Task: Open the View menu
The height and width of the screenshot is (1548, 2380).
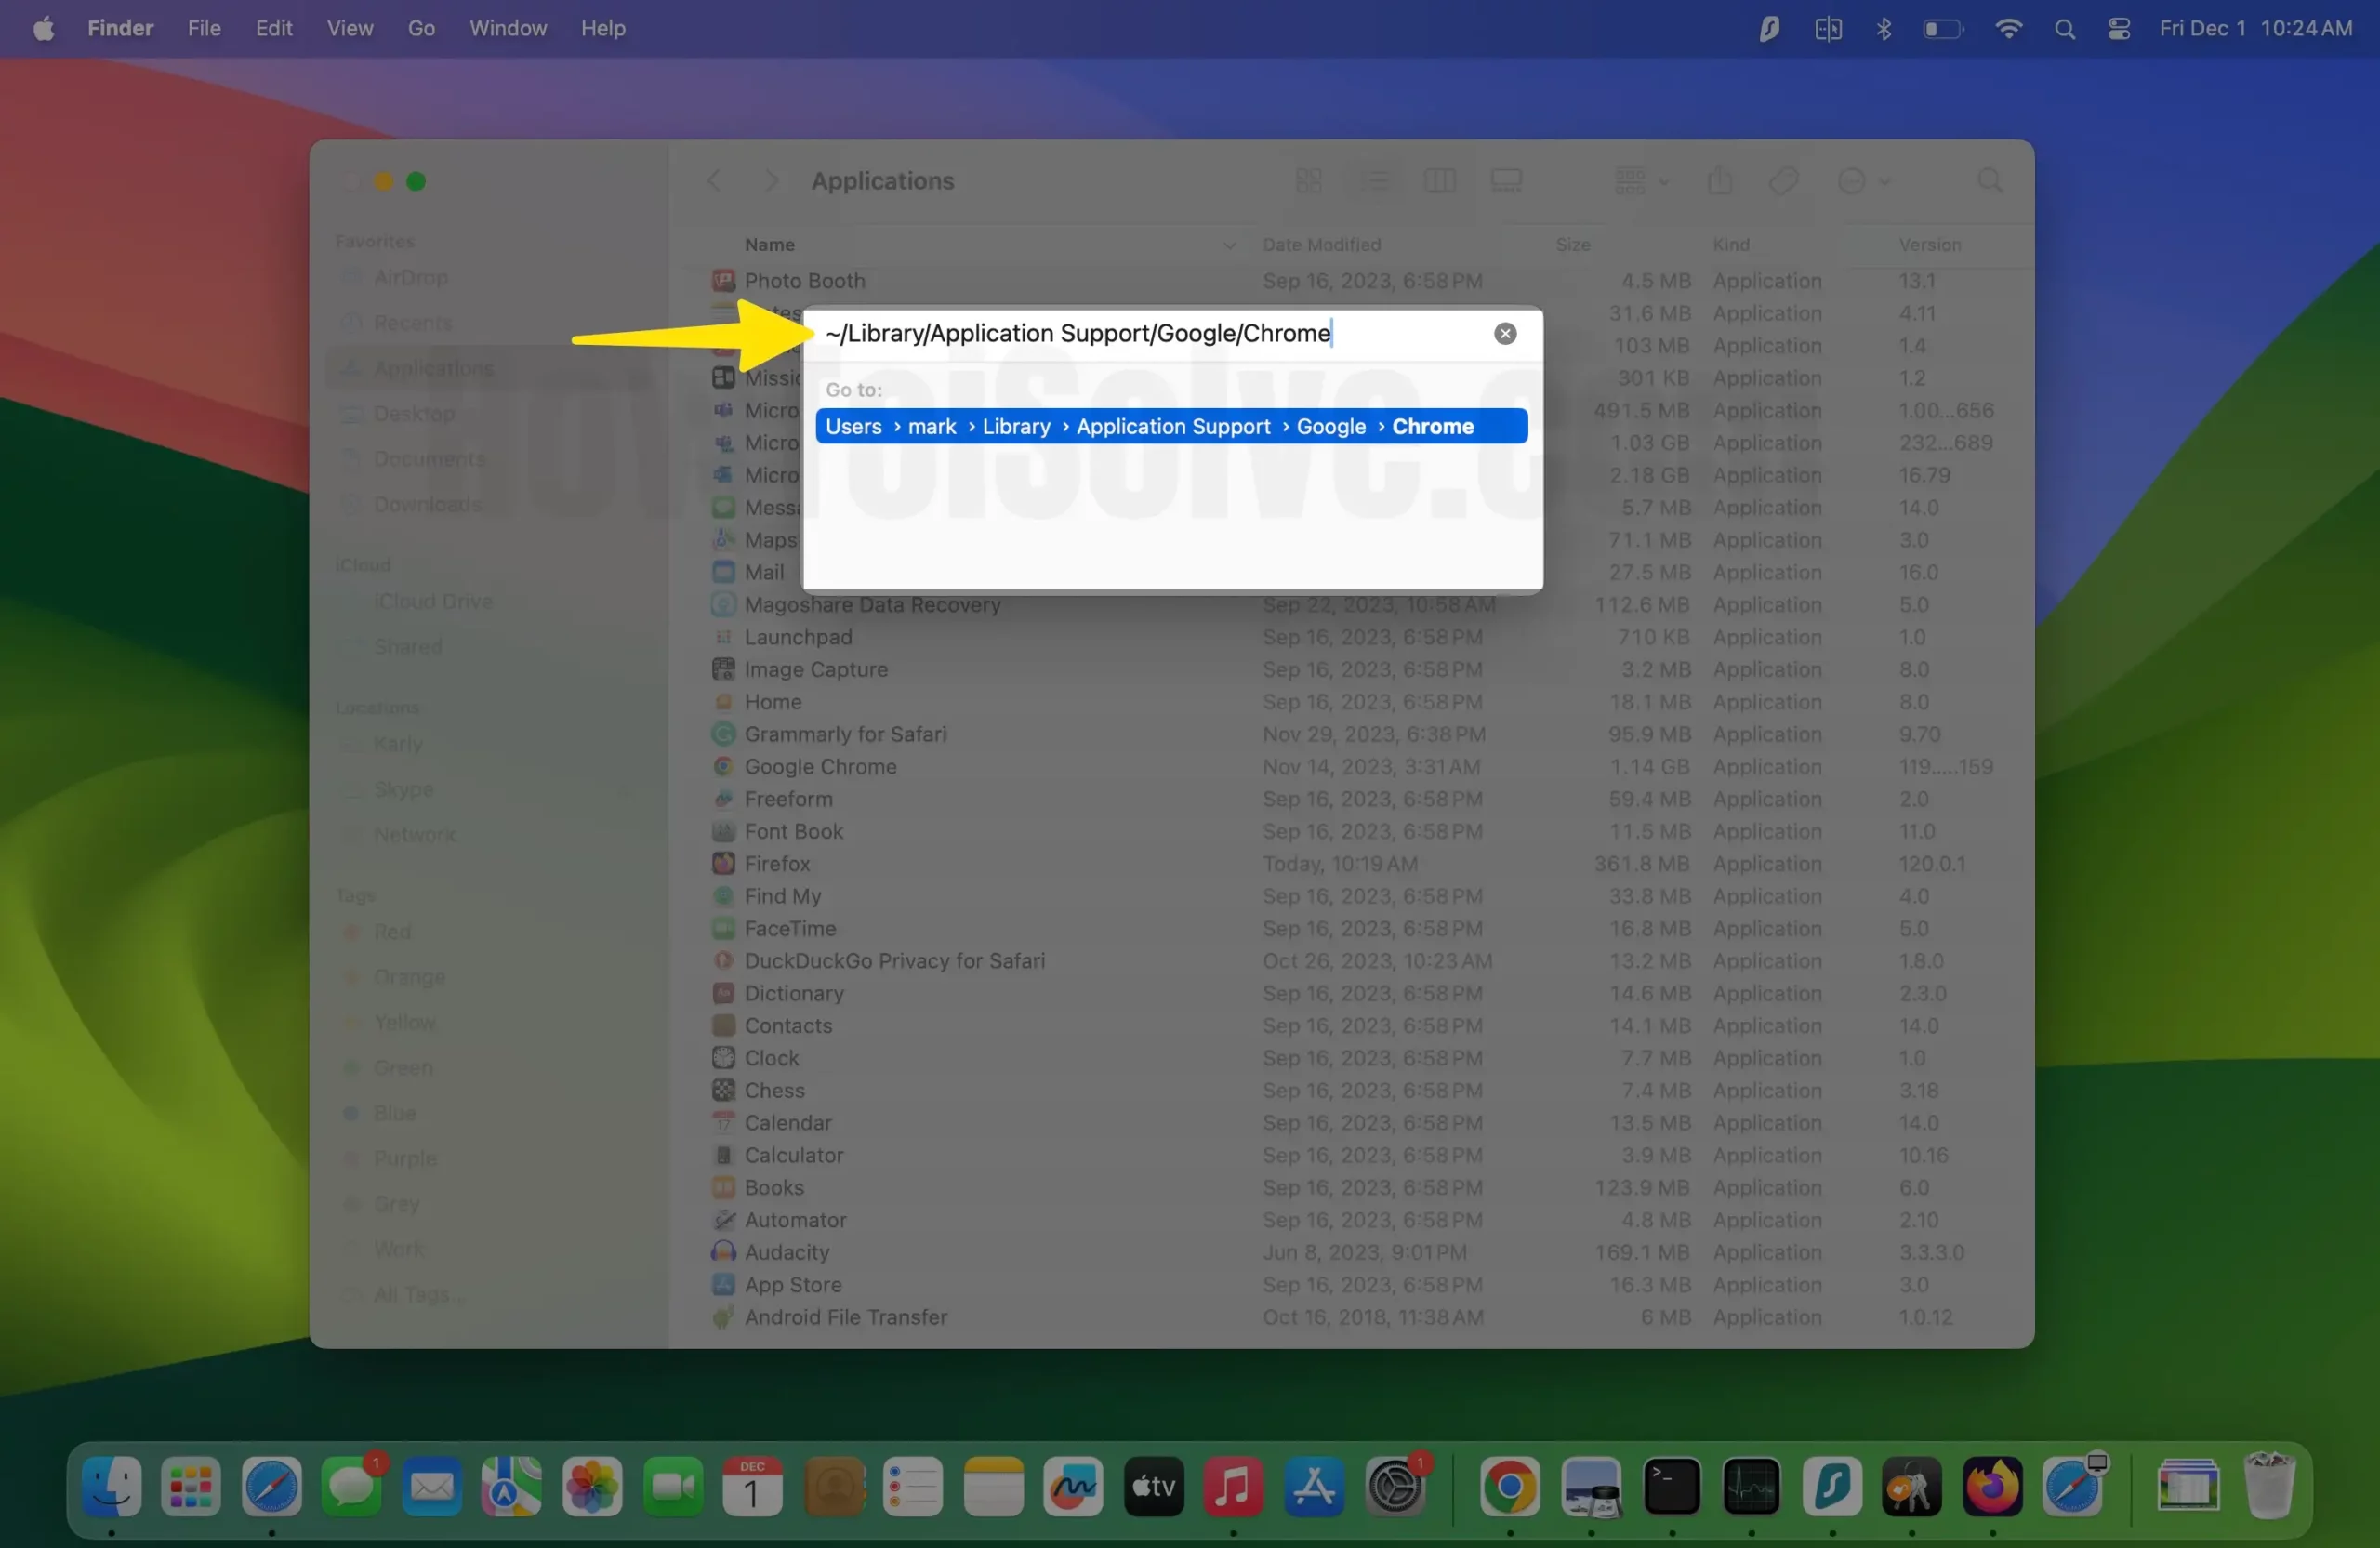Action: (350, 28)
